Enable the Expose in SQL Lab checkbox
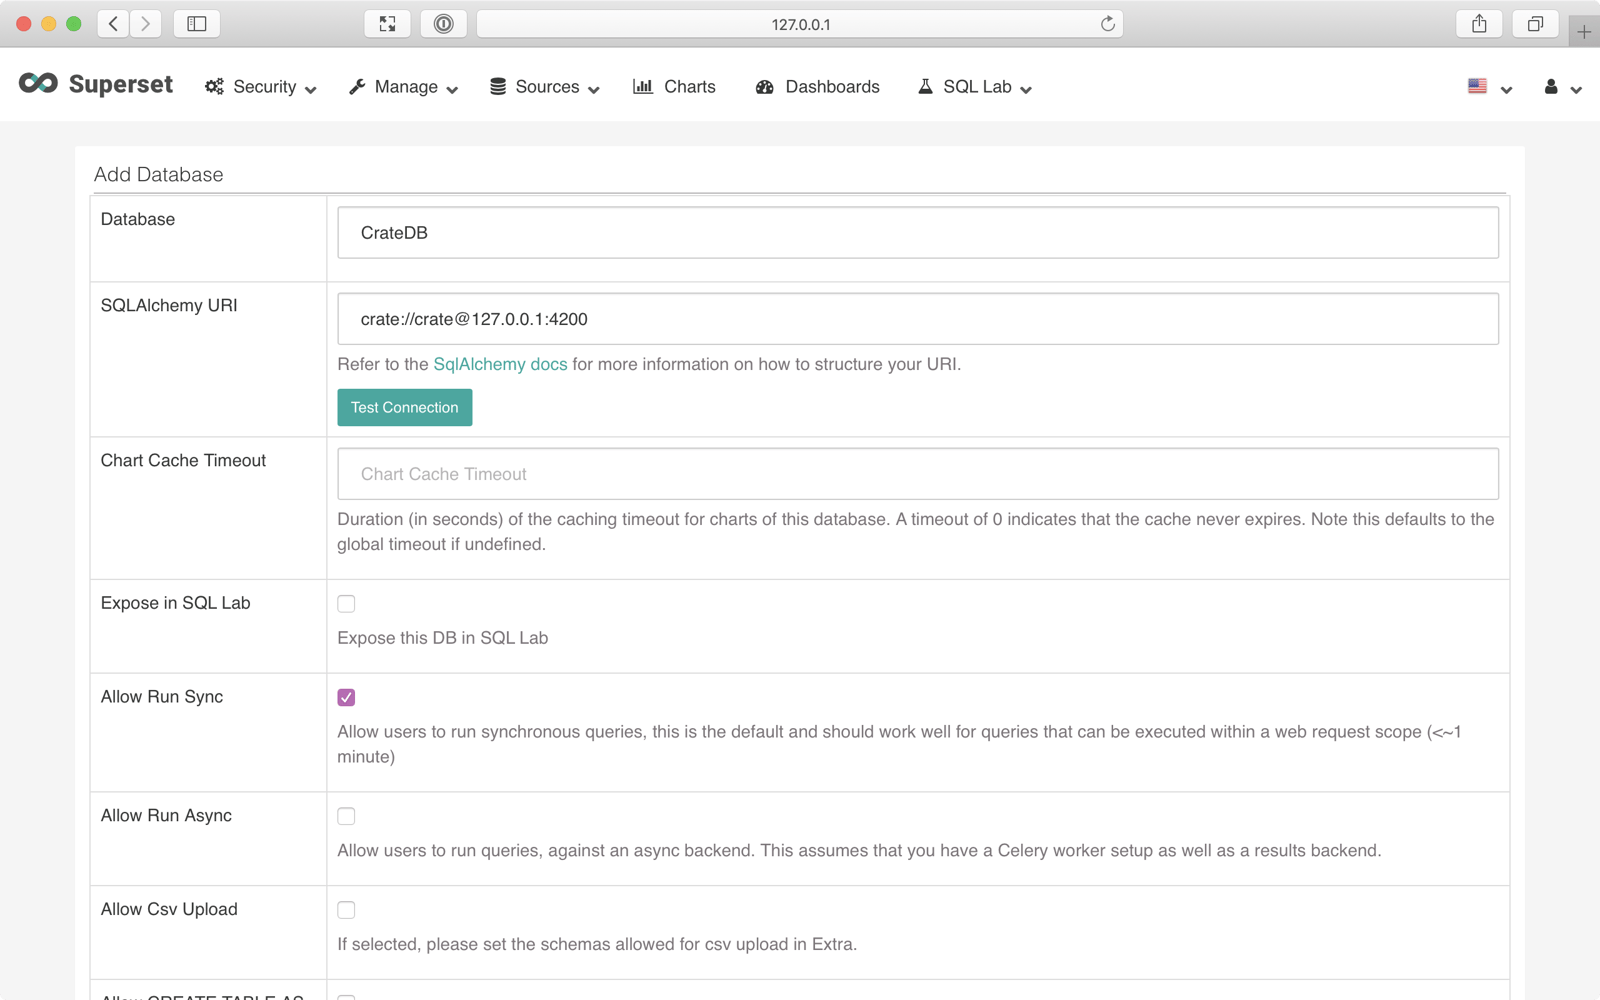 coord(346,604)
